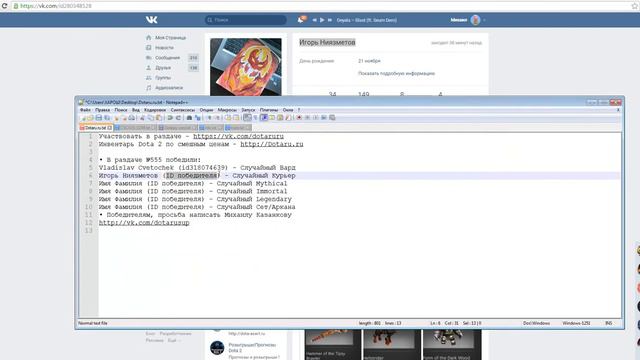
Task: Click the highlighted "ID победителя" text on line 6
Action: pyautogui.click(x=191, y=176)
